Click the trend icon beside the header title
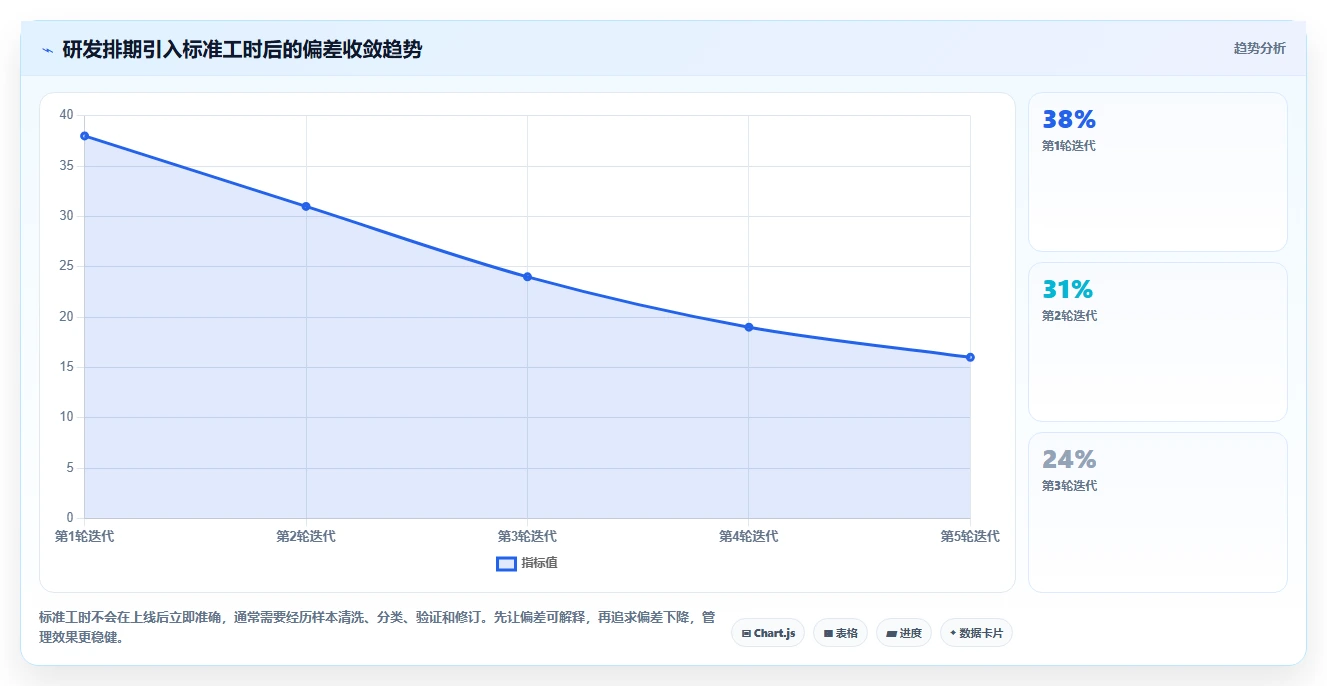Screen dimensions: 1327x686 point(48,50)
